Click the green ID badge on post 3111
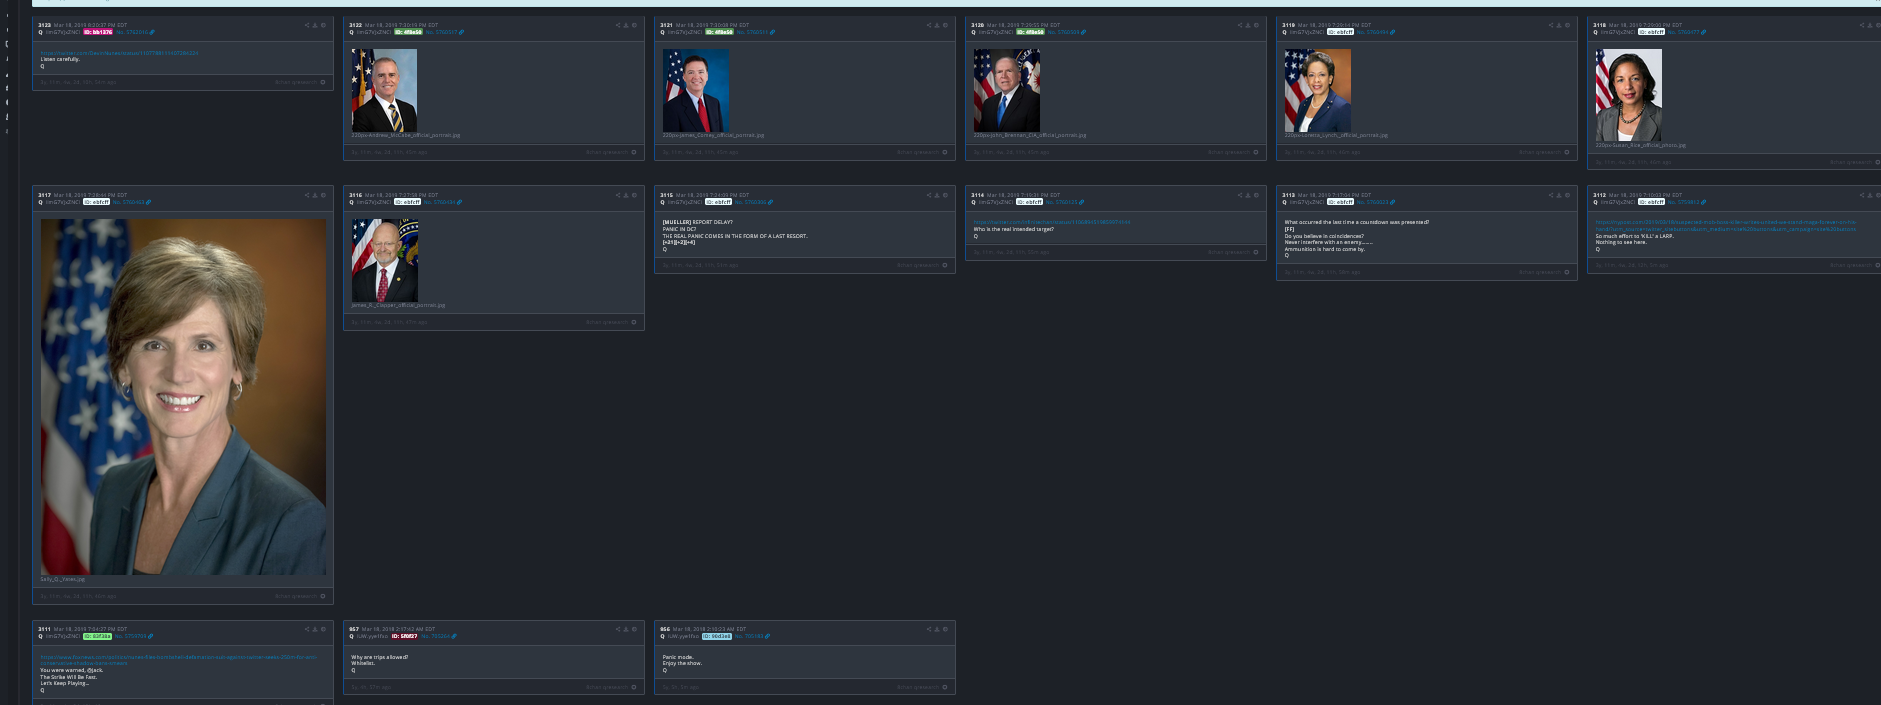Image resolution: width=1881 pixels, height=705 pixels. 98,636
